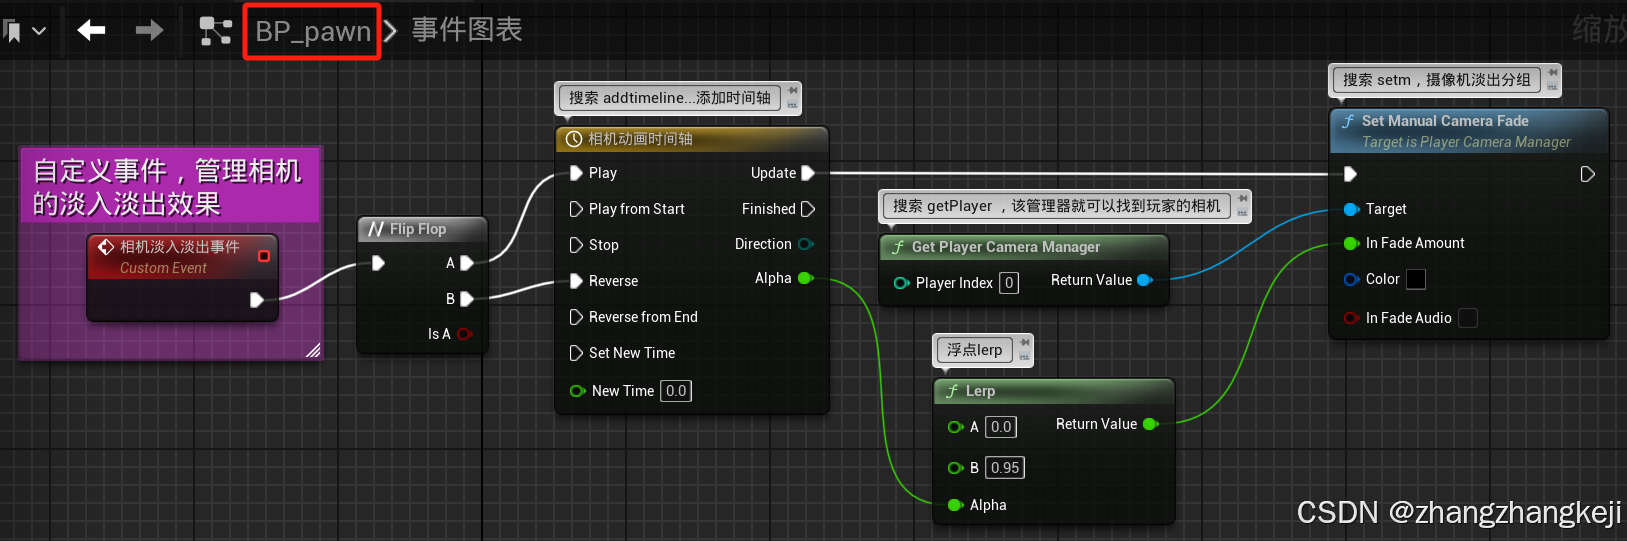Viewport: 1627px width, 541px height.
Task: Pin the 浮点lerp comment bubble
Action: click(1024, 343)
